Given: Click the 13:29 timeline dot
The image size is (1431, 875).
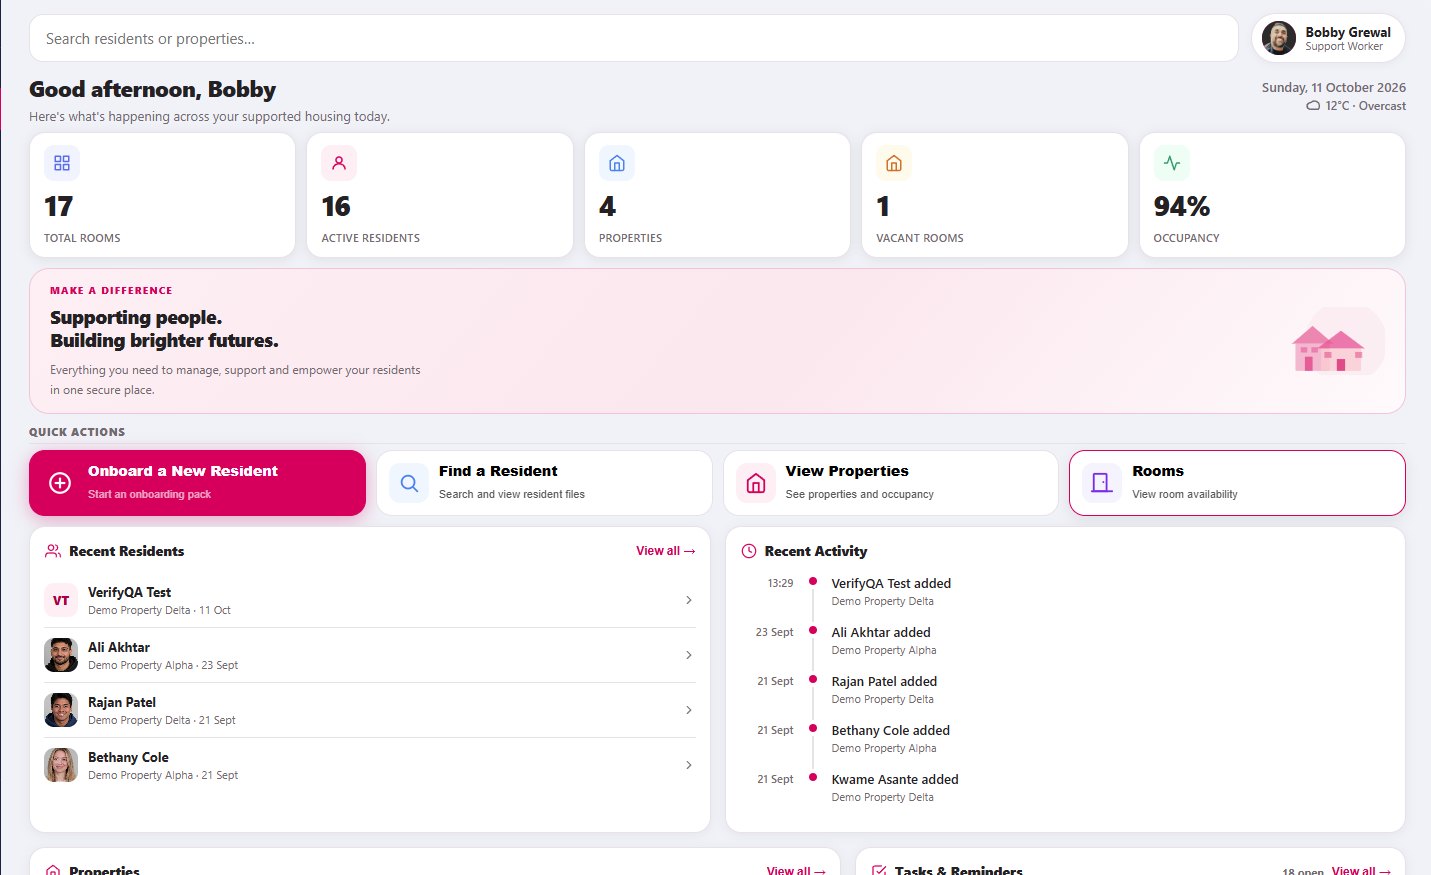Looking at the screenshot, I should (813, 581).
